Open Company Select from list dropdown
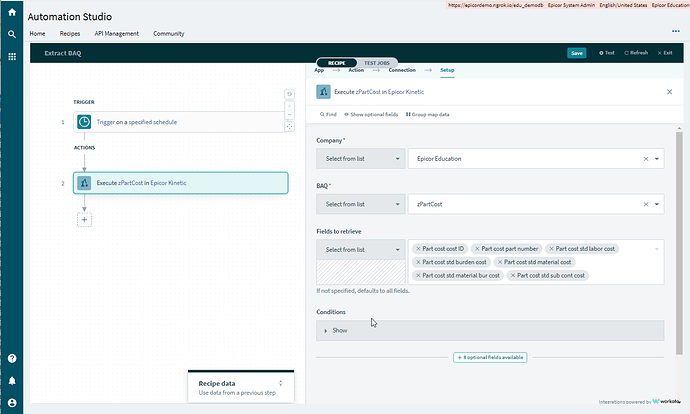The width and height of the screenshot is (690, 414). 360,159
